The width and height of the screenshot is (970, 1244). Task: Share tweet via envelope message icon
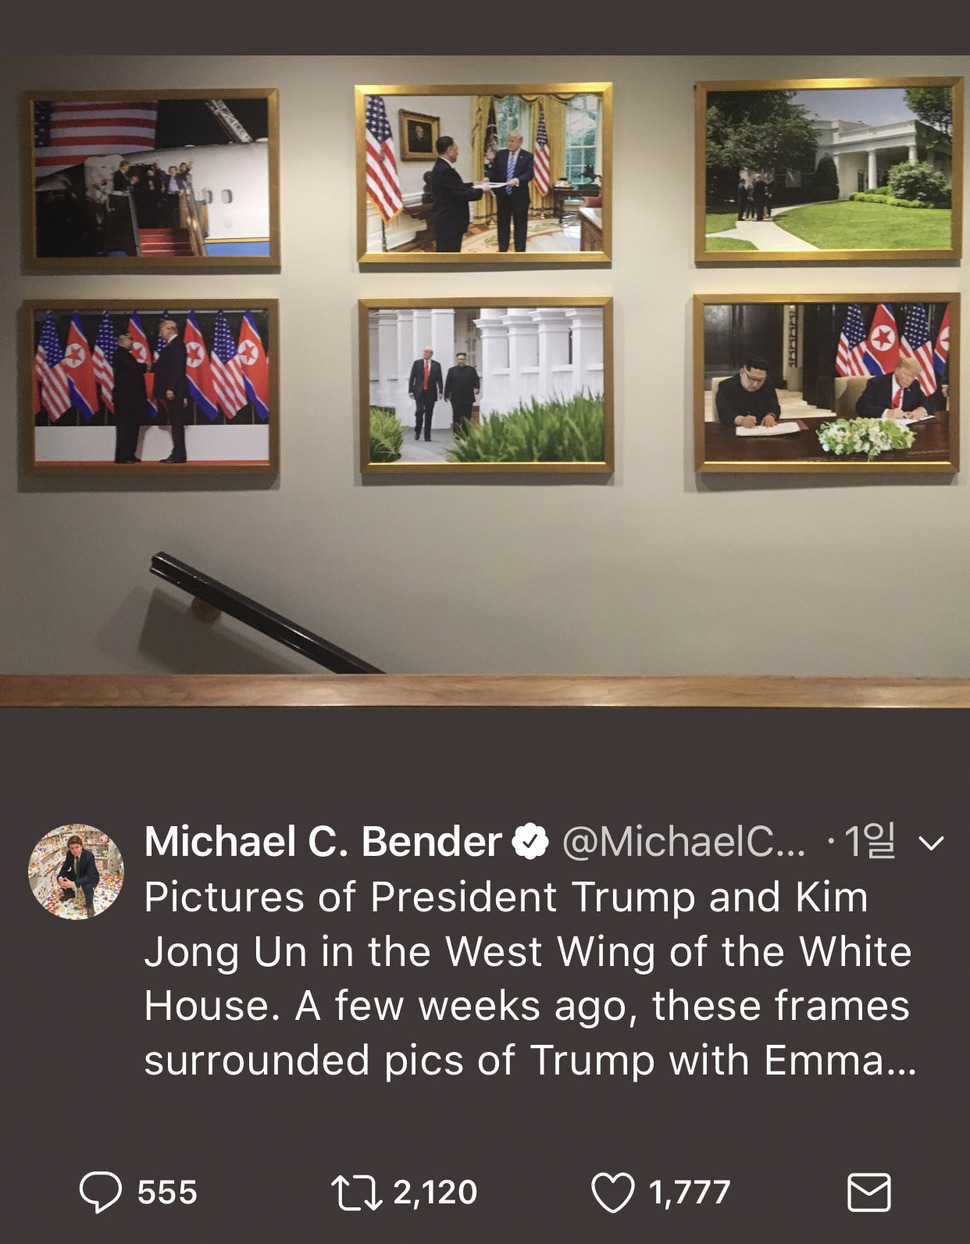869,1192
